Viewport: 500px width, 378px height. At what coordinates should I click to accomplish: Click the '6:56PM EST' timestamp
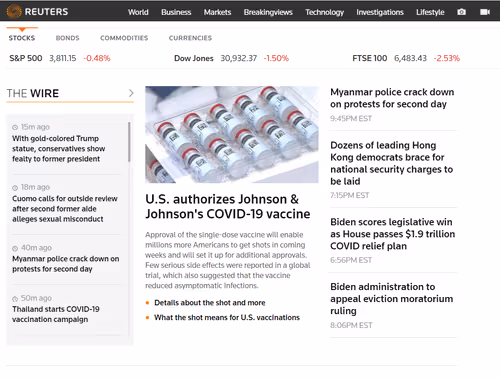351,260
